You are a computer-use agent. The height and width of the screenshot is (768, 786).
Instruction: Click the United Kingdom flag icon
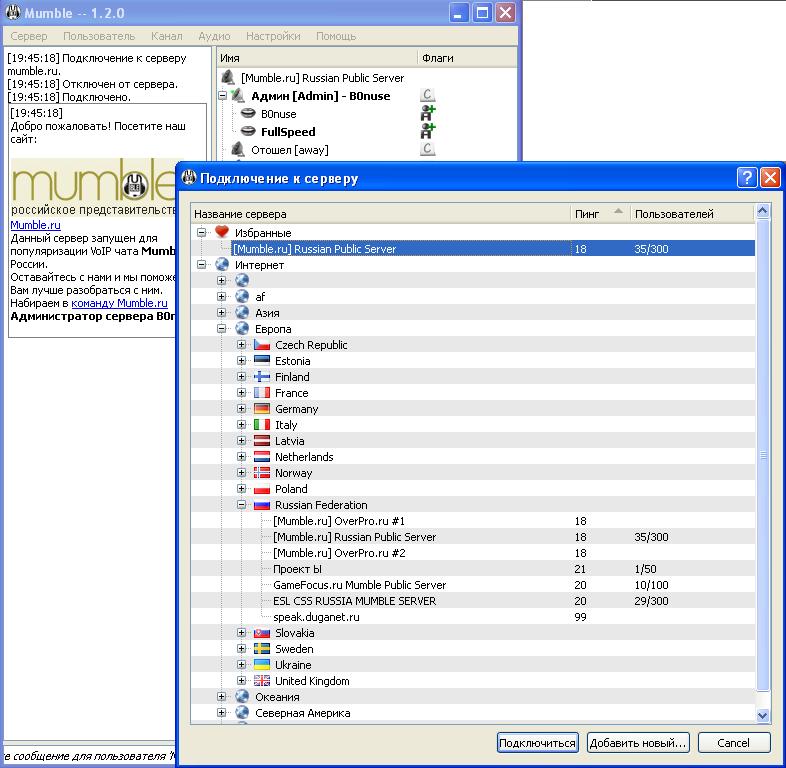point(262,681)
